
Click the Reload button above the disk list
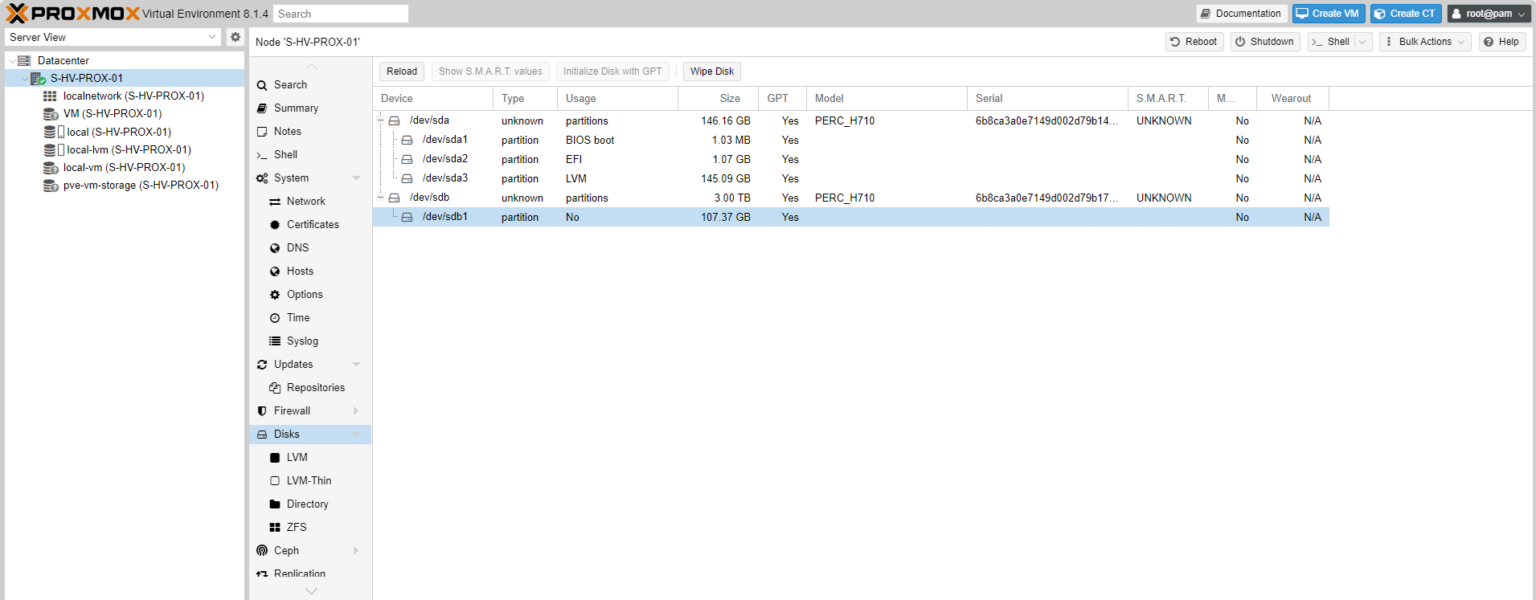[x=401, y=71]
